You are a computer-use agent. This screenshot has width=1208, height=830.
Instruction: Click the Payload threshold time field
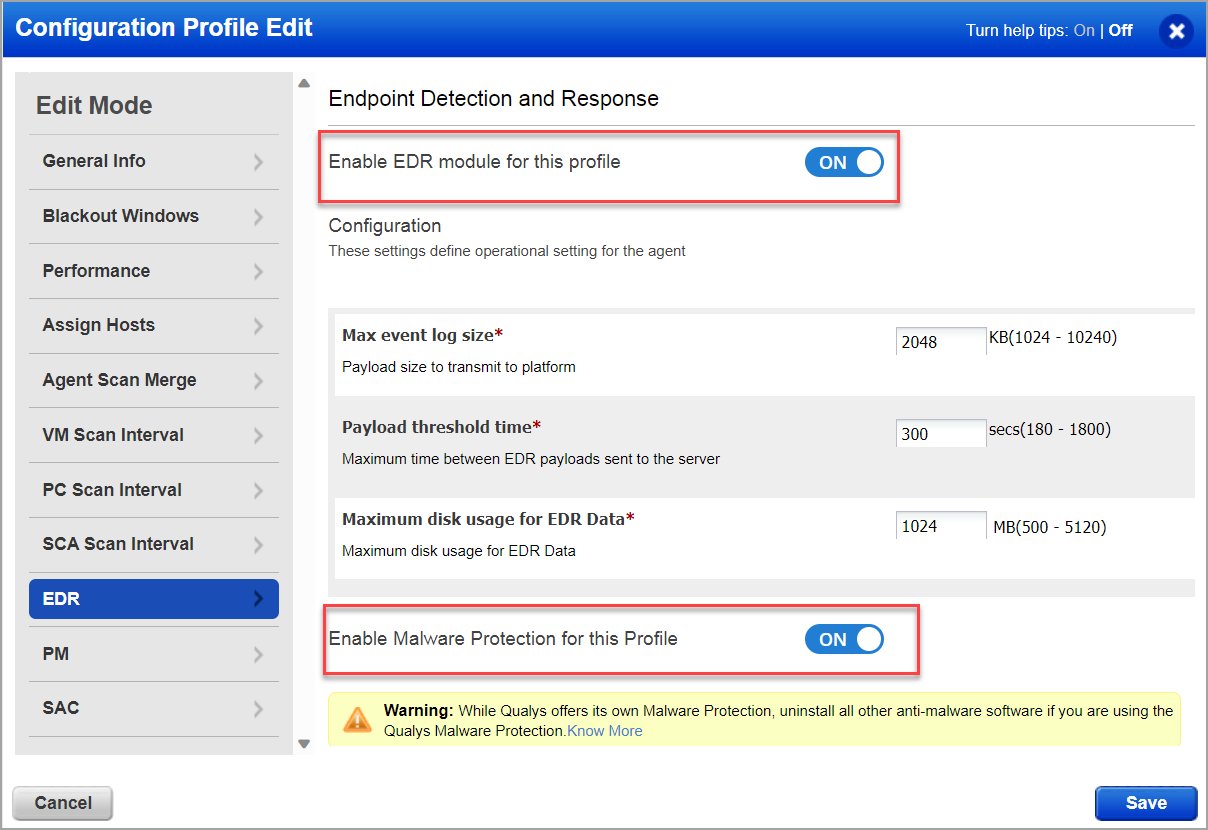941,433
